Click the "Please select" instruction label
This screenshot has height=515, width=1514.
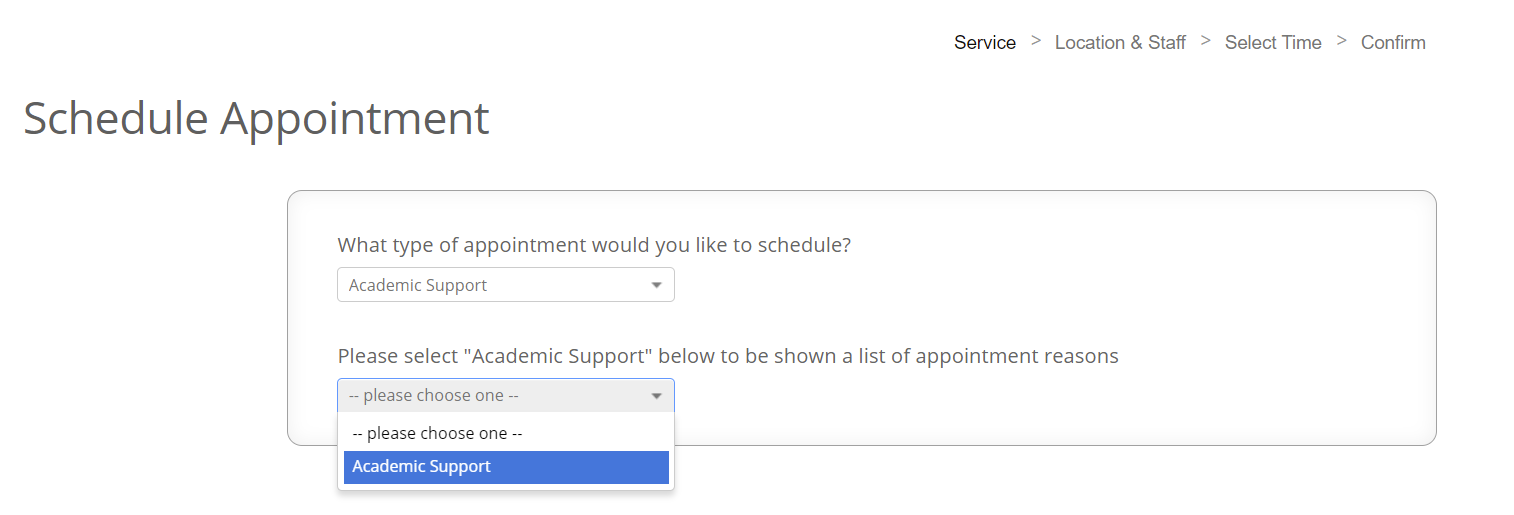728,356
